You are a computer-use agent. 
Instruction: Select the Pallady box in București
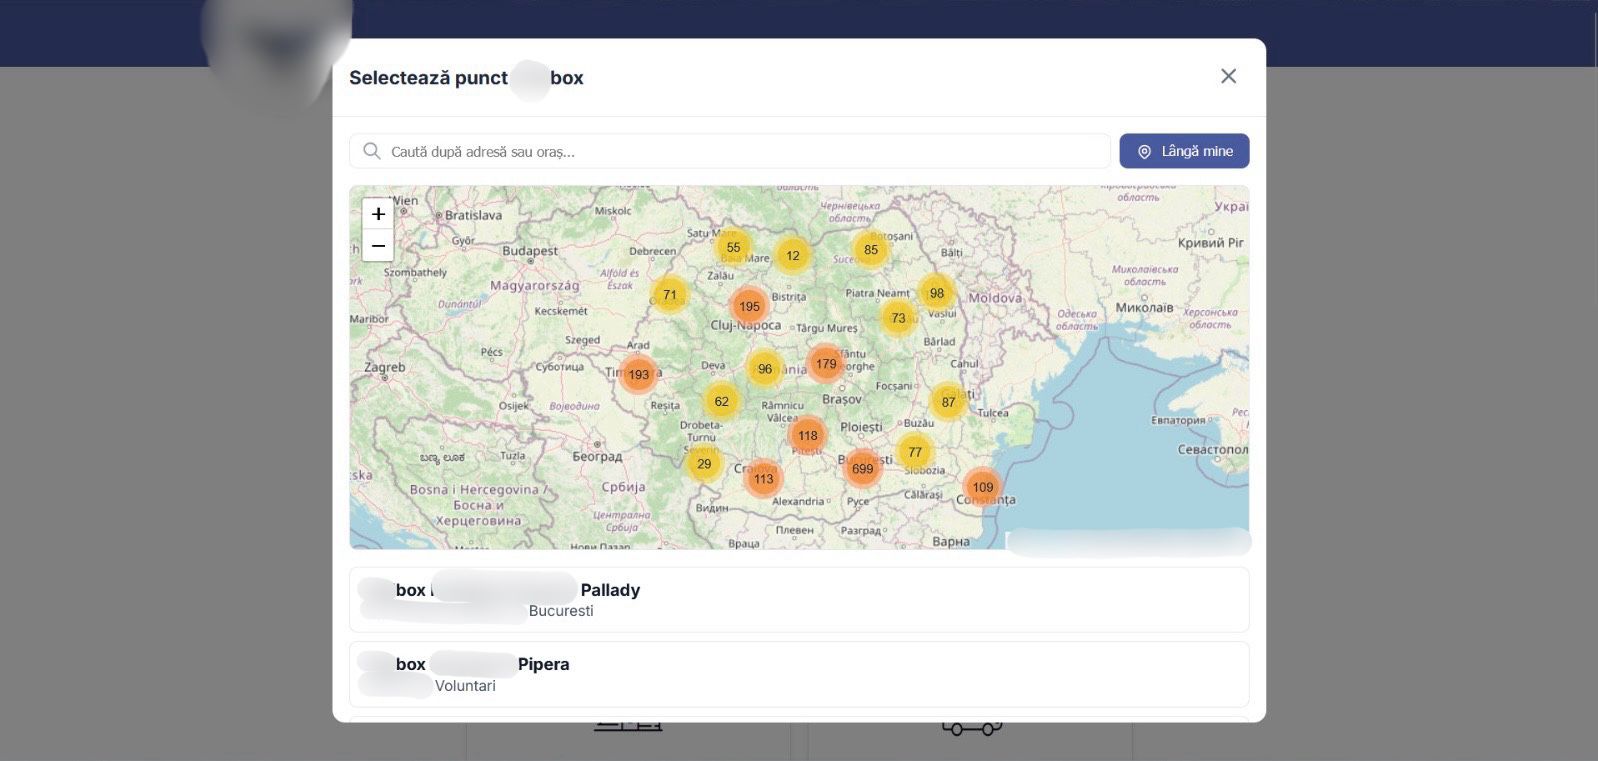798,600
